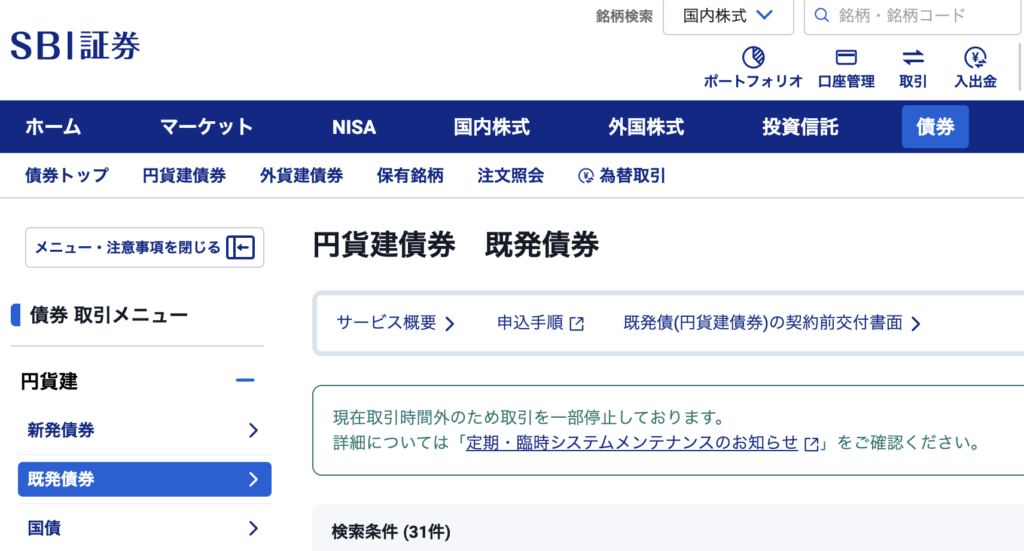Expand the 新発債券 sidebar chevron

pos(253,430)
